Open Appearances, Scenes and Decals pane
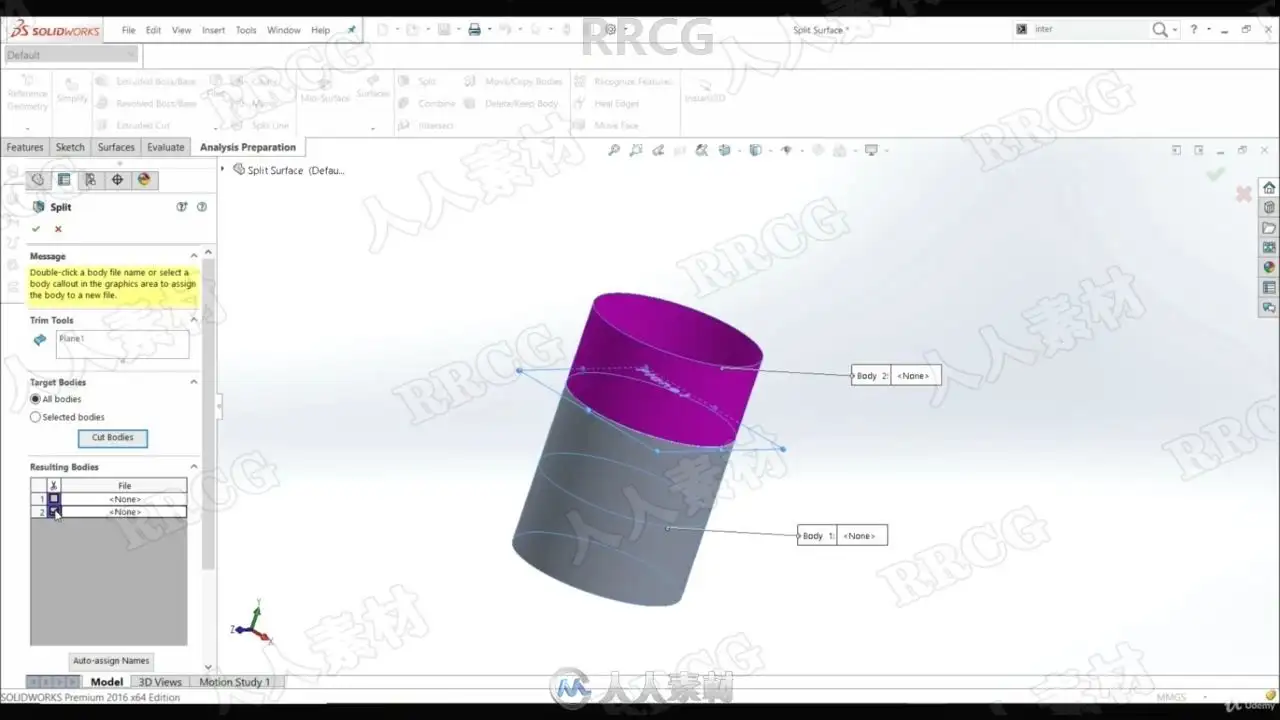The width and height of the screenshot is (1280, 720). tap(1269, 268)
